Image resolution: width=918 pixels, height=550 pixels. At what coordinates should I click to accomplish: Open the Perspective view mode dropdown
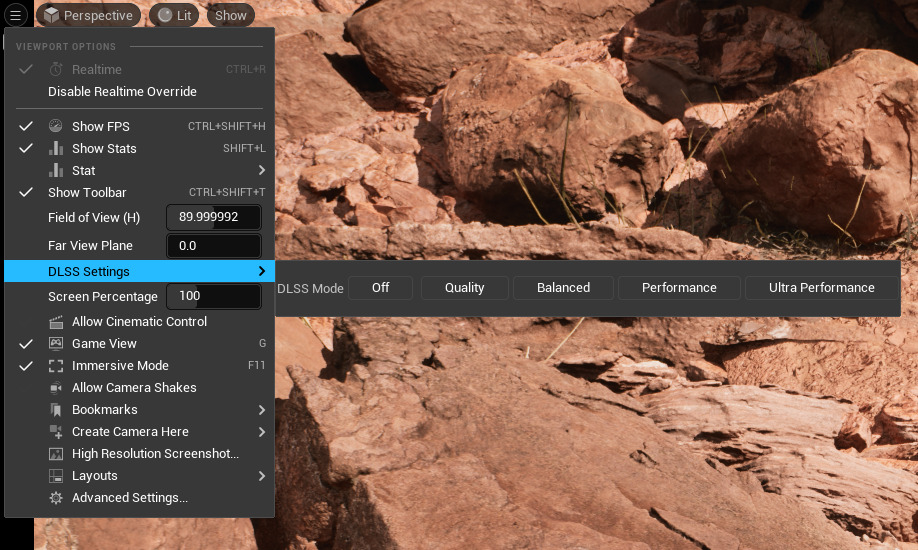click(x=88, y=15)
